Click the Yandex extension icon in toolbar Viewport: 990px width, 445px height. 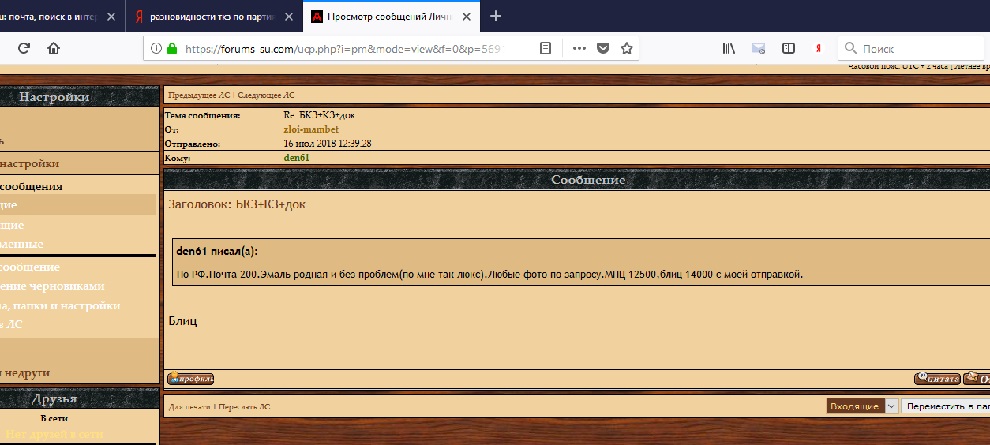(818, 48)
